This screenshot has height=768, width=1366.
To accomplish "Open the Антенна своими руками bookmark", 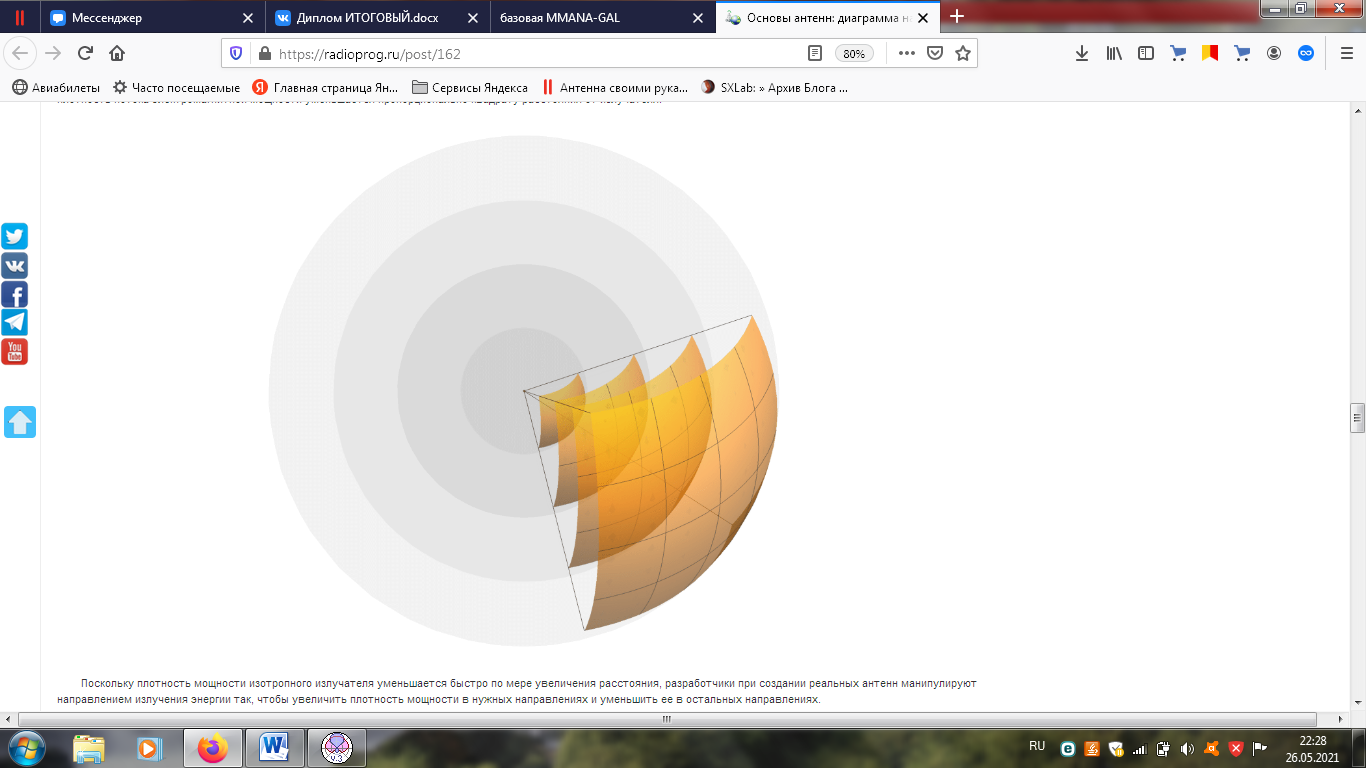I will coord(615,87).
